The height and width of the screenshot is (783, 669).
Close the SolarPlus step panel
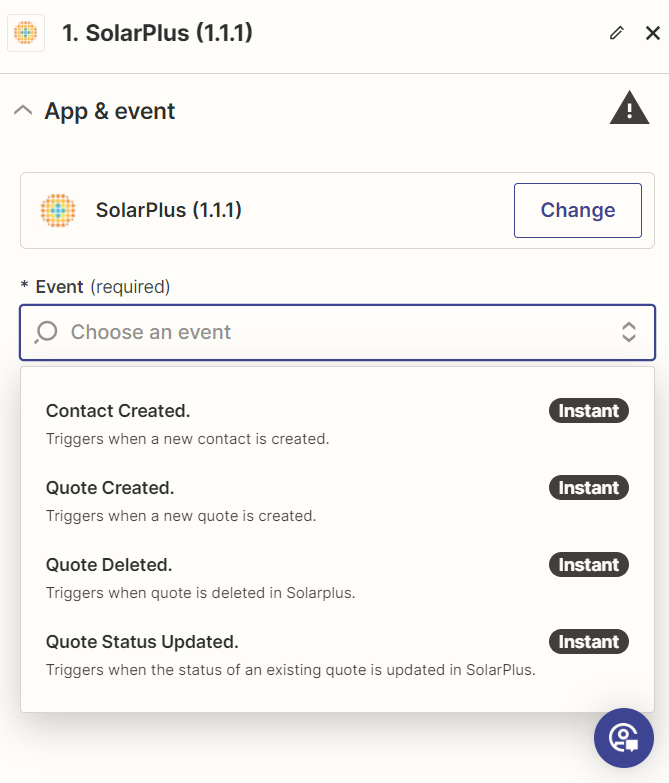pyautogui.click(x=653, y=33)
